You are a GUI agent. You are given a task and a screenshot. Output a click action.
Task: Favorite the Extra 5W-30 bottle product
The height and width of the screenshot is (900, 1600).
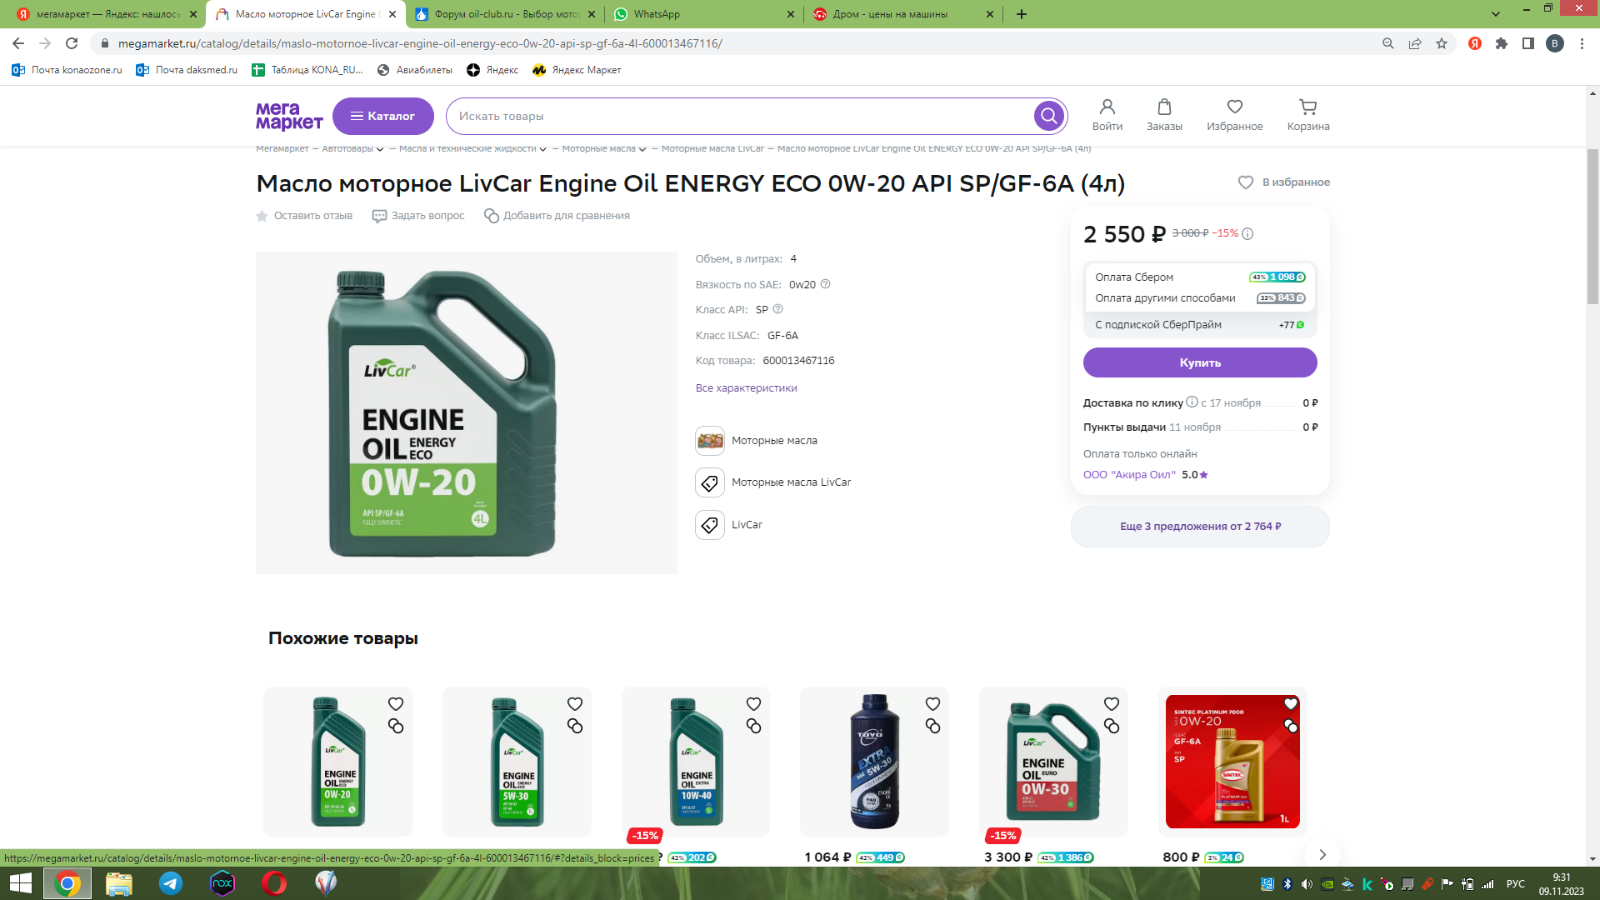tap(933, 704)
